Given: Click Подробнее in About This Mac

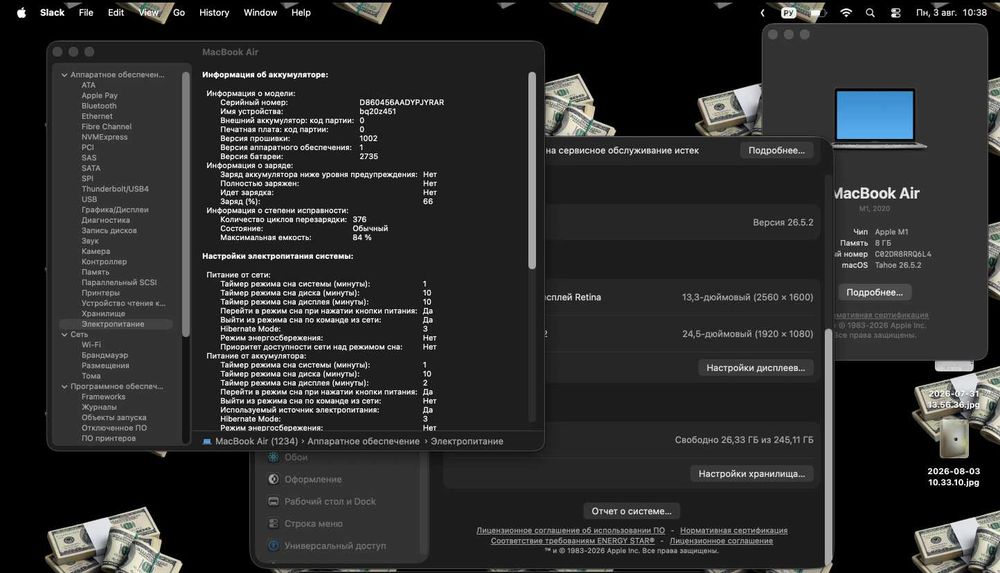Looking at the screenshot, I should [x=874, y=292].
